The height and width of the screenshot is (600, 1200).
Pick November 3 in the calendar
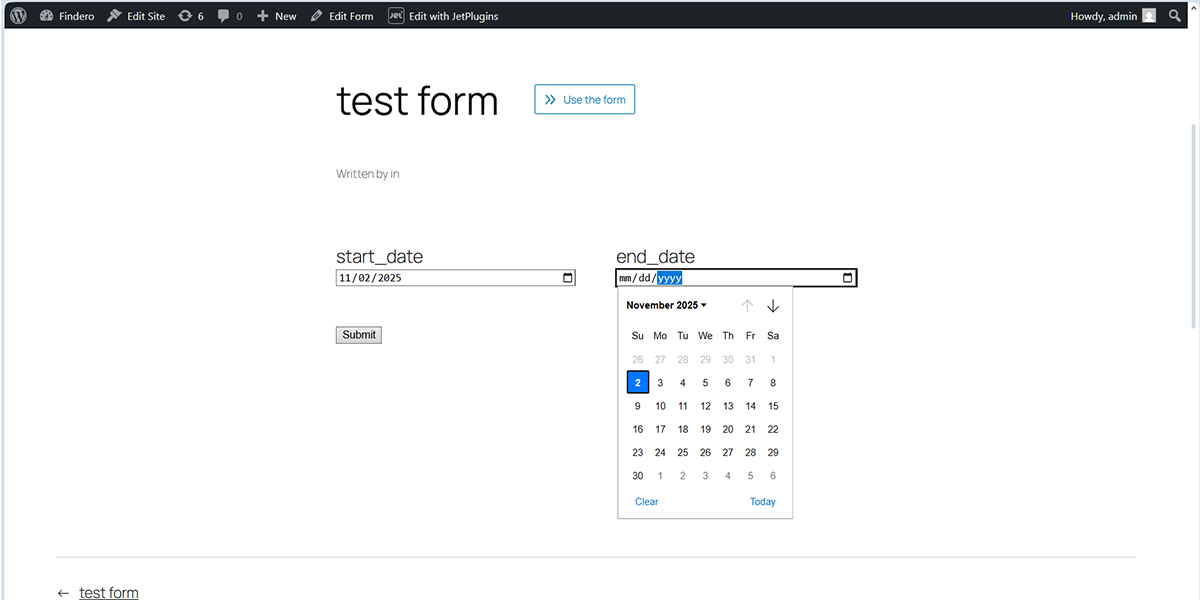pyautogui.click(x=660, y=382)
